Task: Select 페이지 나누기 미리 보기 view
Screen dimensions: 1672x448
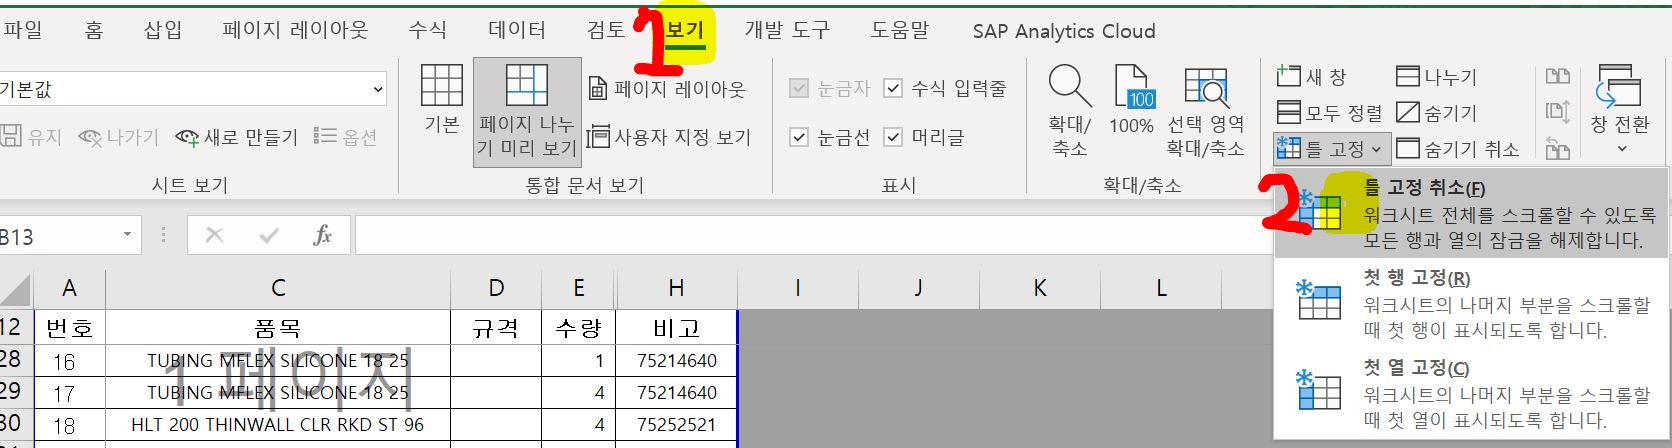Action: click(x=527, y=111)
